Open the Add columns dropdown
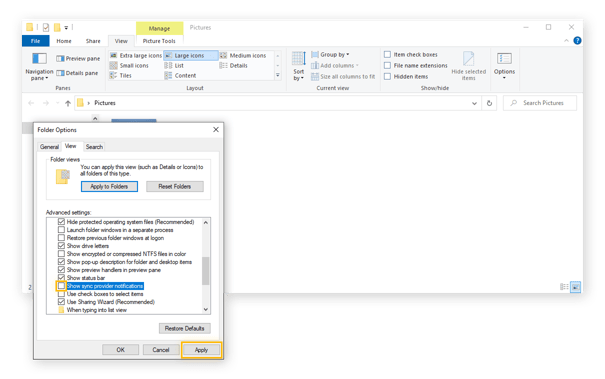605x379 pixels. pyautogui.click(x=335, y=66)
